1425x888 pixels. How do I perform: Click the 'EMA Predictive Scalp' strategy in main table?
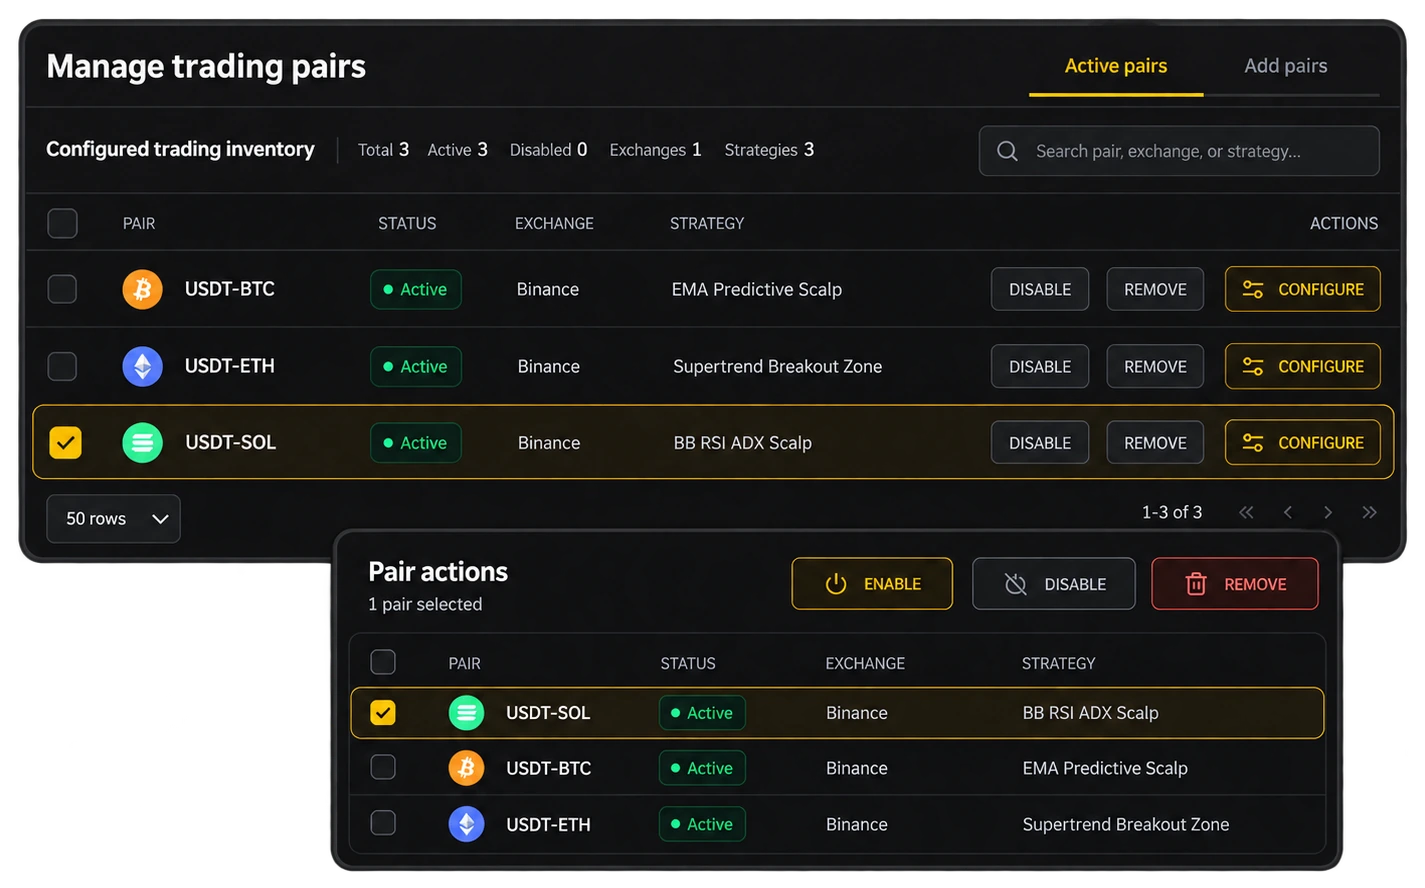pyautogui.click(x=757, y=289)
